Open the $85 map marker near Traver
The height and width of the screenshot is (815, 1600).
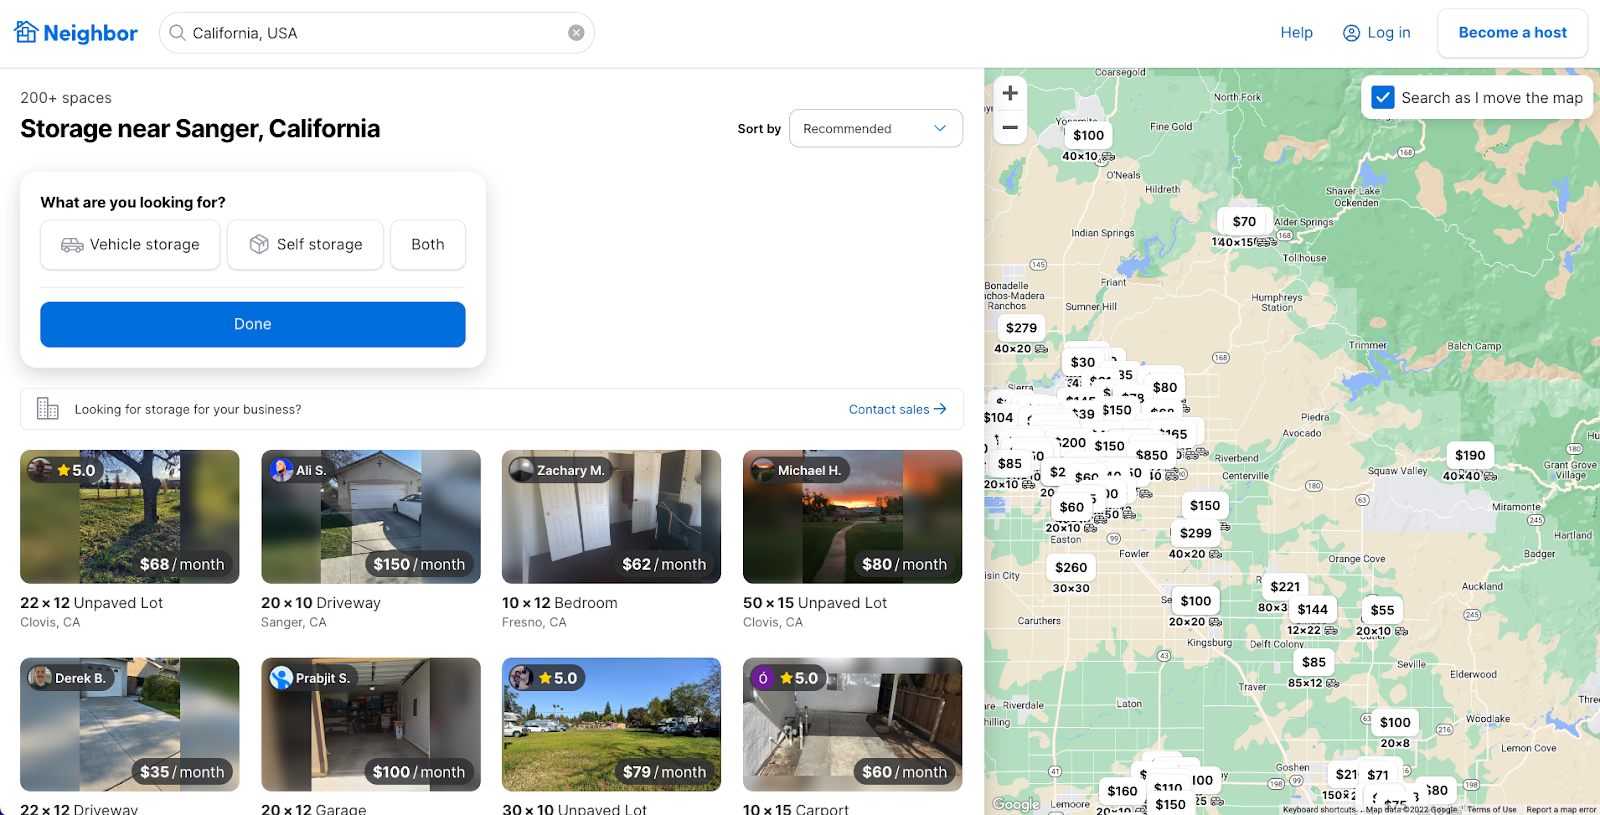coord(1314,662)
